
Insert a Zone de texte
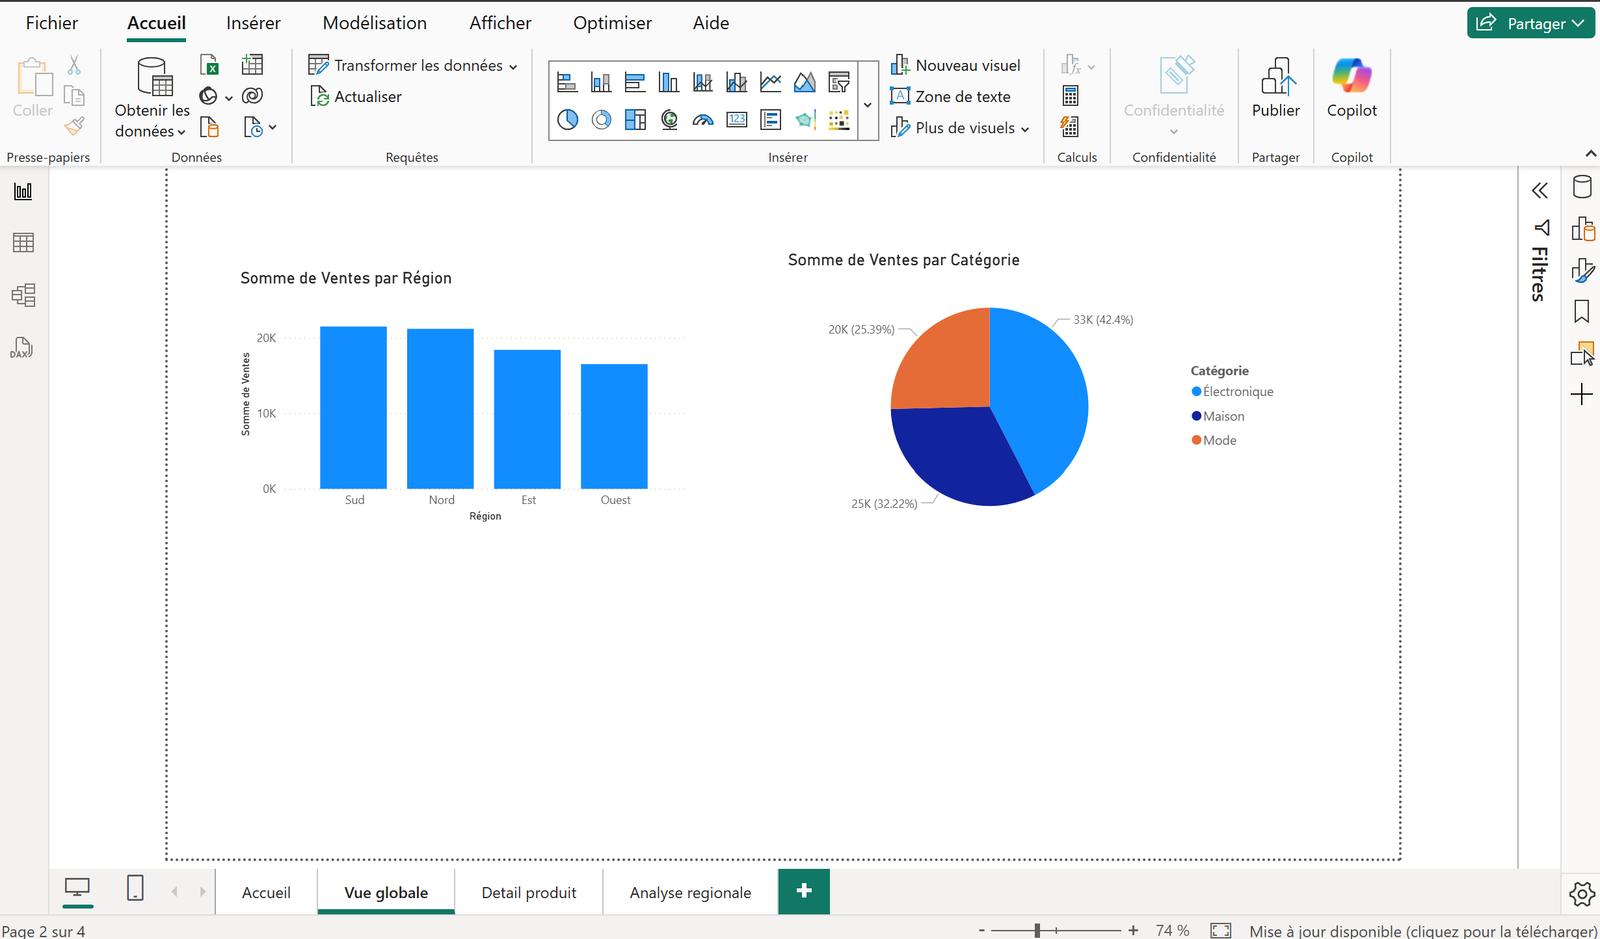coord(950,96)
